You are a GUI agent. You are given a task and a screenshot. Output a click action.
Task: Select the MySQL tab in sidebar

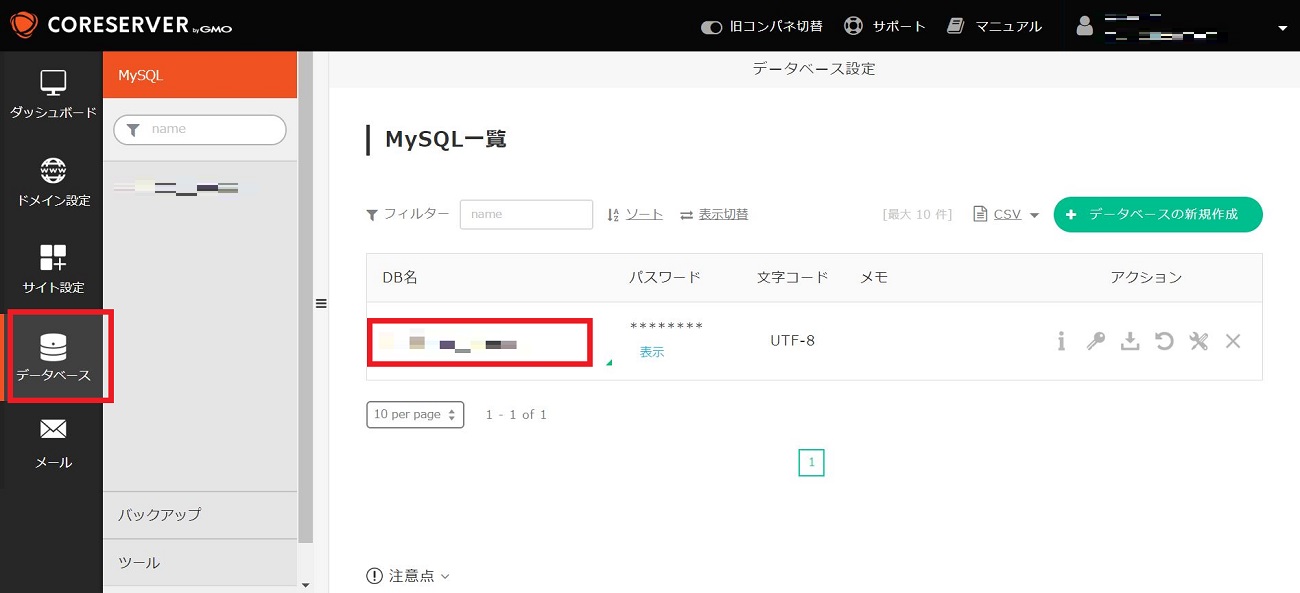tap(200, 75)
